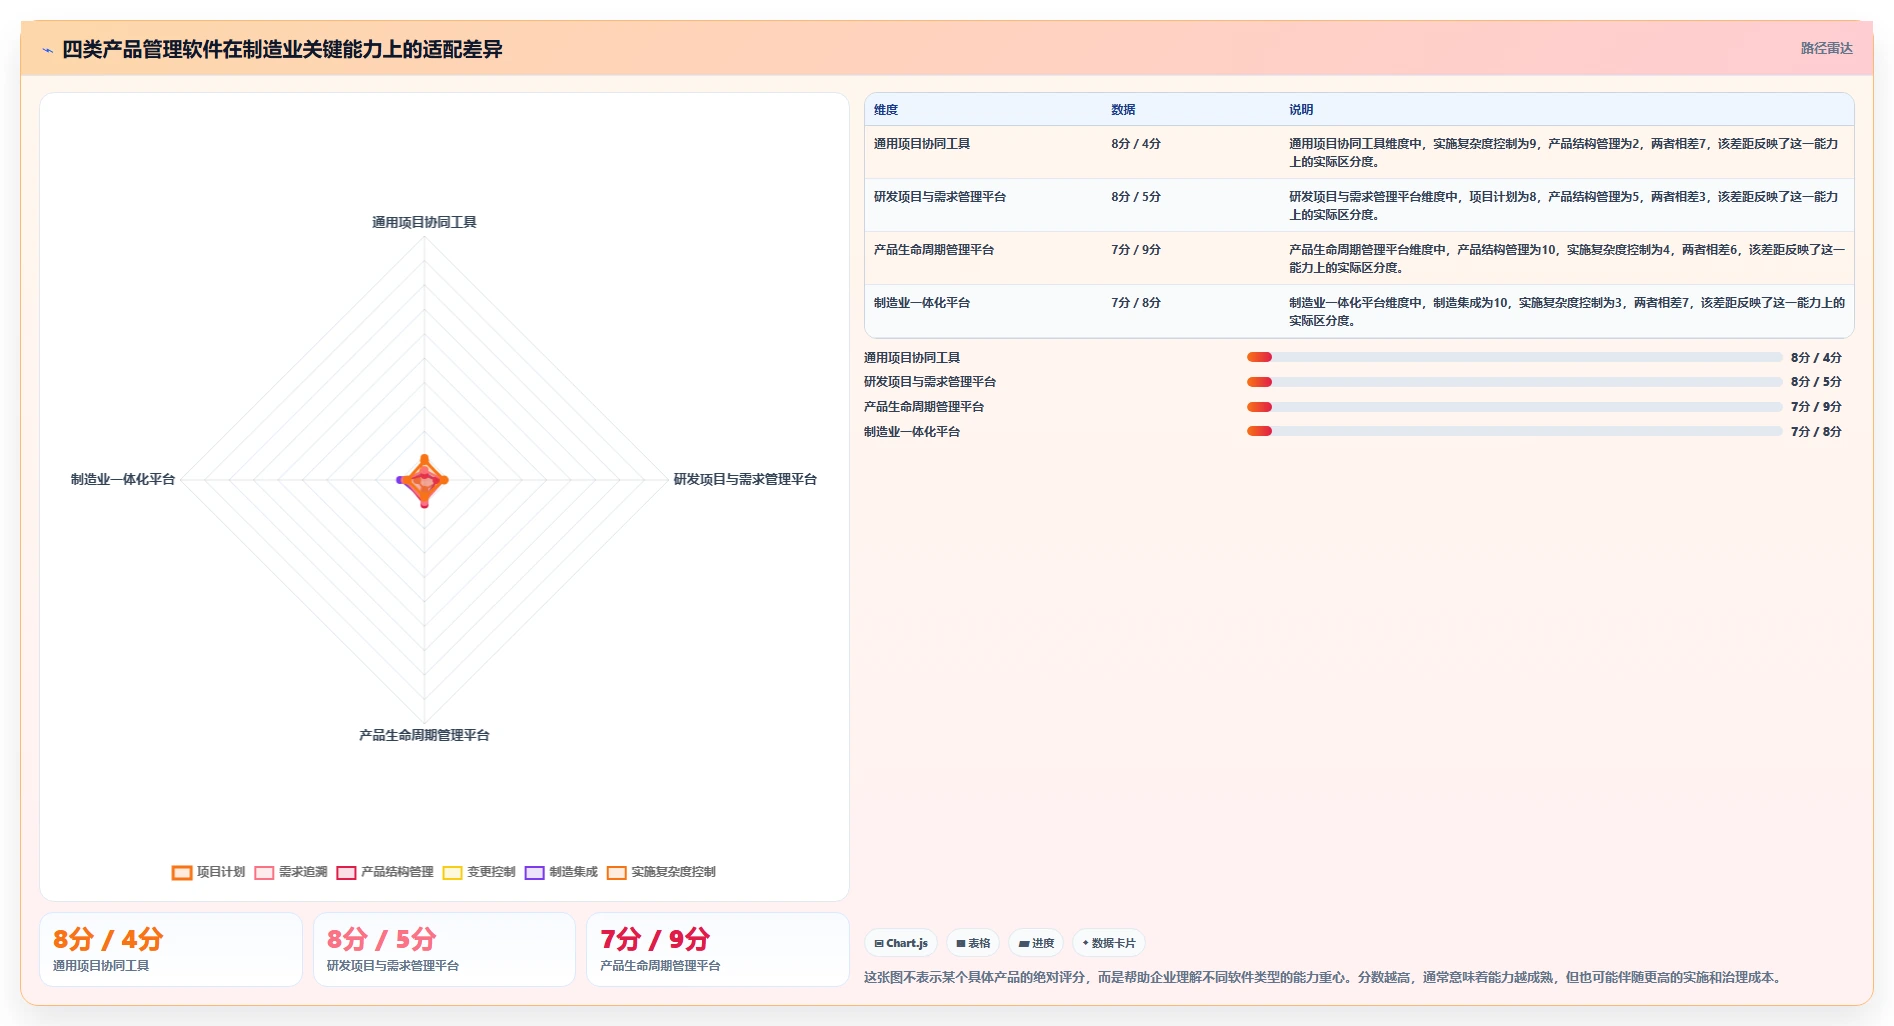
Task: Click progress list label 制造业一体化平台
Action: pos(912,432)
